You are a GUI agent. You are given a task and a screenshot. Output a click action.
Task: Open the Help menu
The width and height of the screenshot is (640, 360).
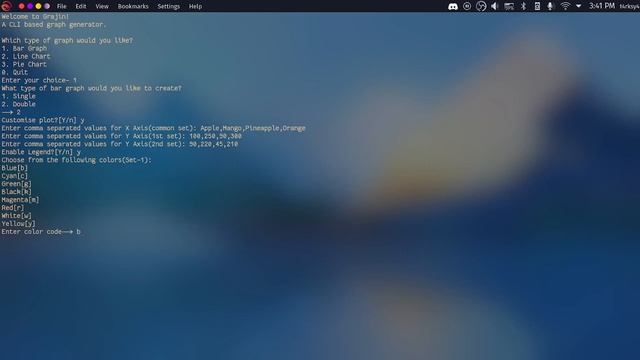tap(195, 7)
